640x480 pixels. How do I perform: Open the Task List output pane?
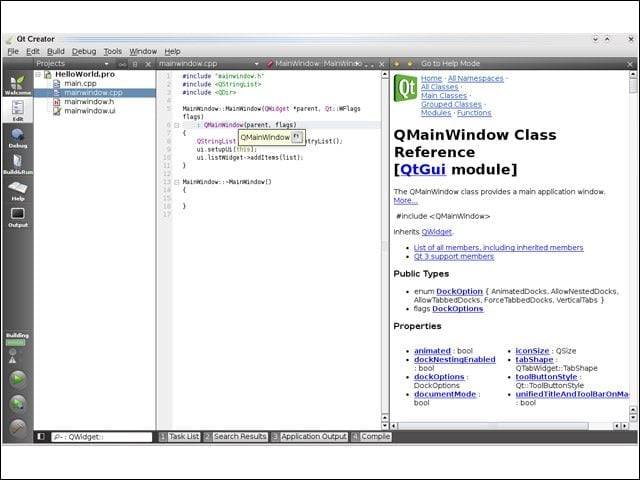pyautogui.click(x=180, y=437)
